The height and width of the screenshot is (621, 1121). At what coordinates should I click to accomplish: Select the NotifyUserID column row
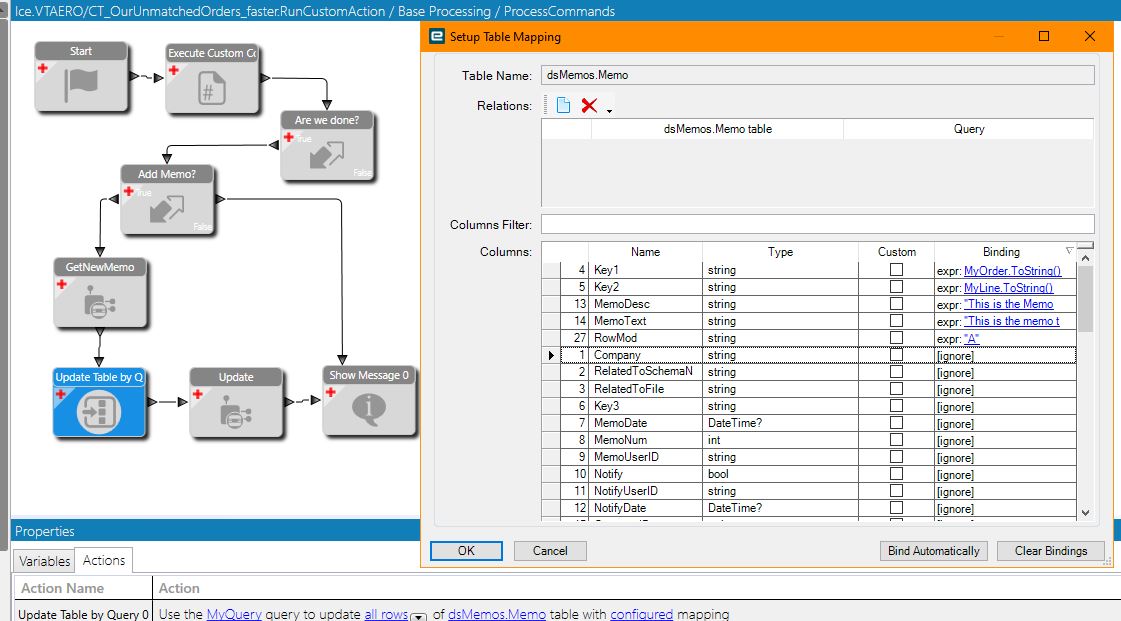(809, 492)
